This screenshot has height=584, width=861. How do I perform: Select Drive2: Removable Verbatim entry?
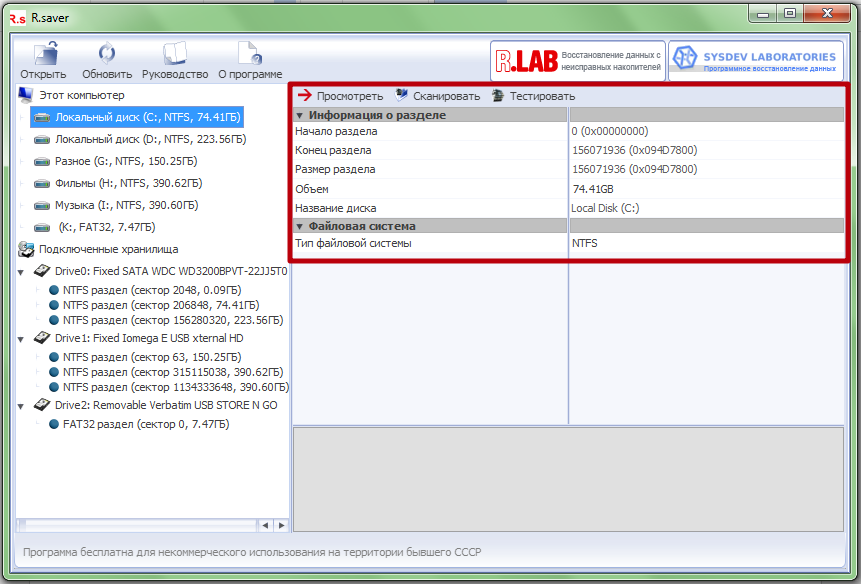pos(166,405)
